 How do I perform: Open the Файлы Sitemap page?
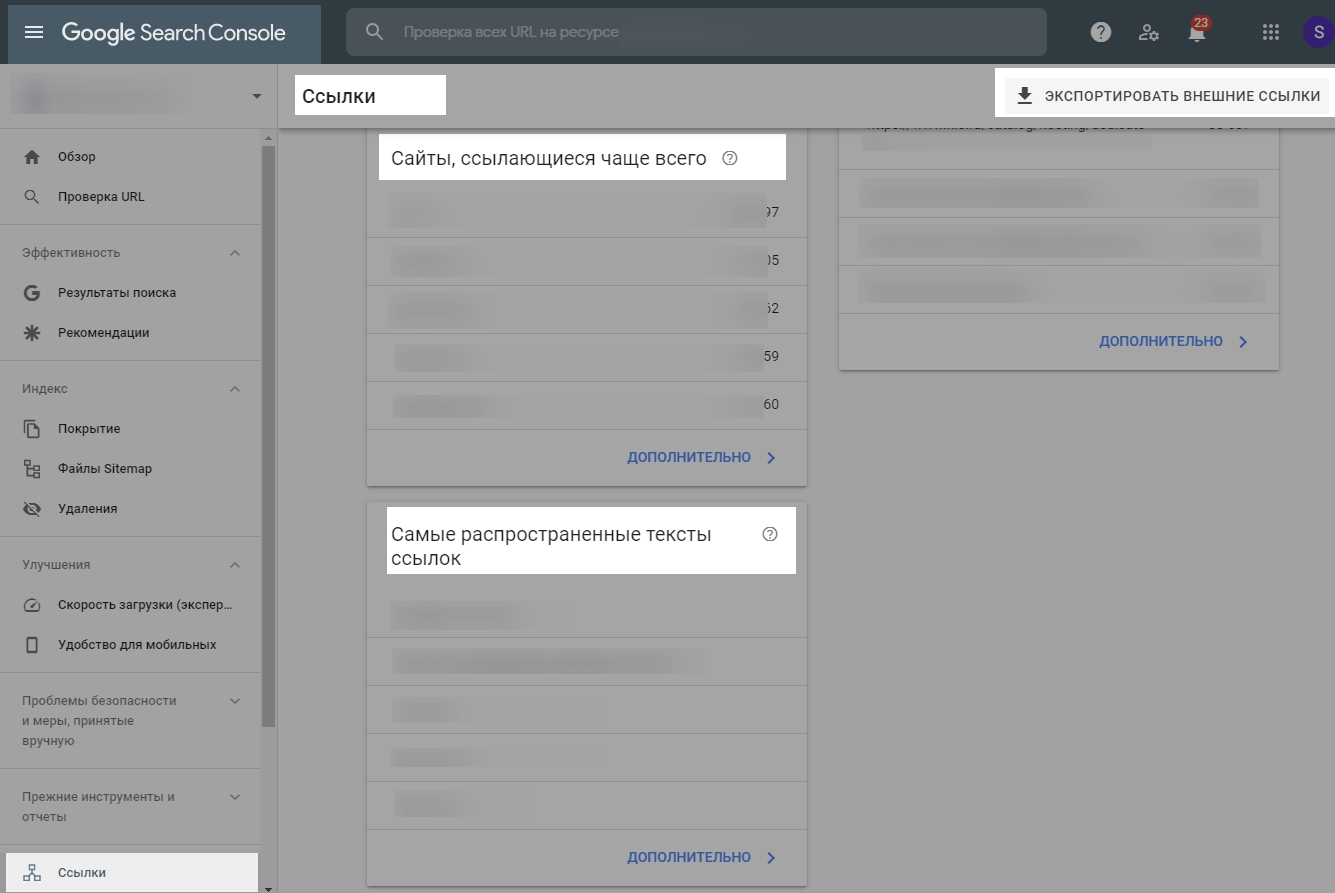coord(130,469)
